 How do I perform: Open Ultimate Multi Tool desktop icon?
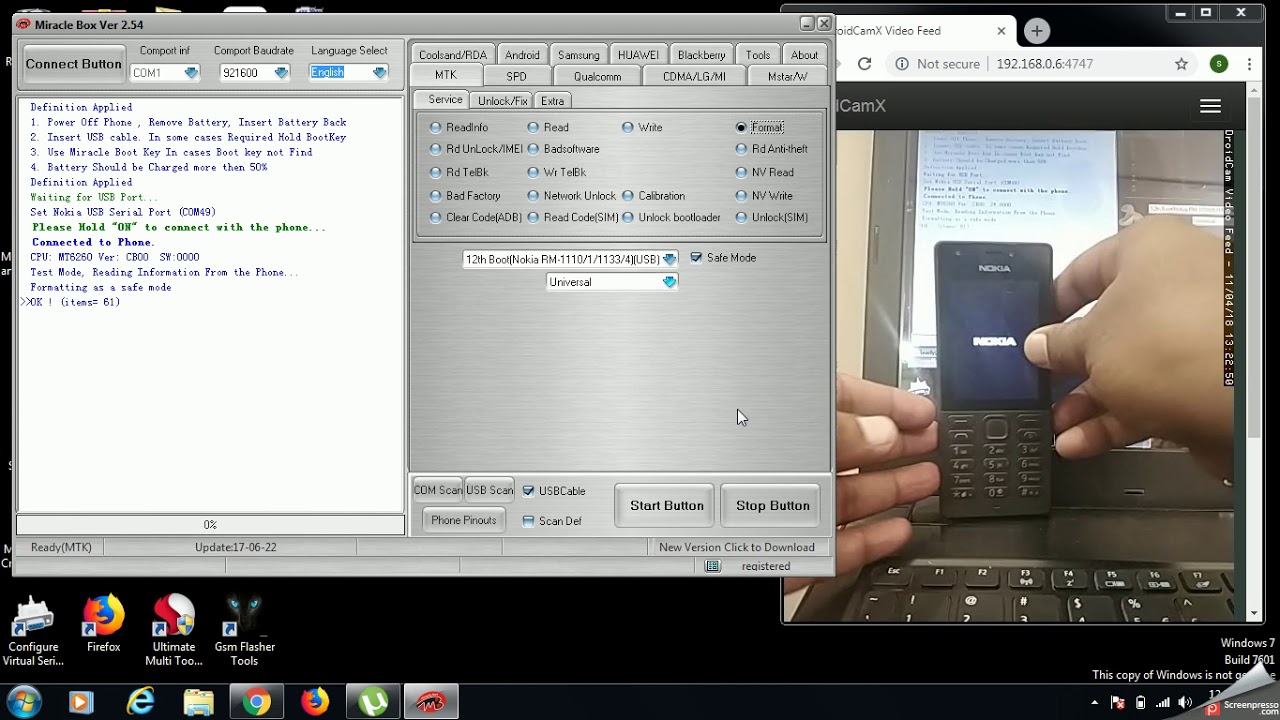pyautogui.click(x=174, y=632)
